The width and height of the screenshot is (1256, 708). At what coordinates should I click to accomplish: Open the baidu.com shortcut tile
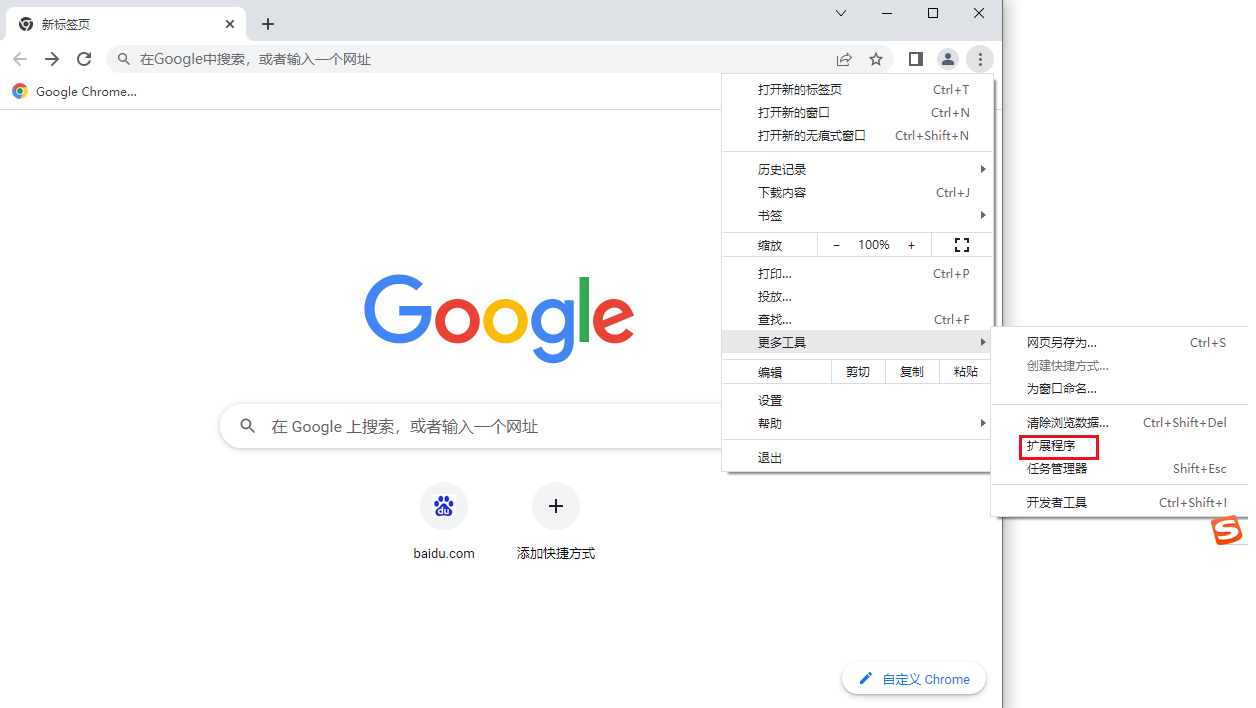pyautogui.click(x=444, y=521)
